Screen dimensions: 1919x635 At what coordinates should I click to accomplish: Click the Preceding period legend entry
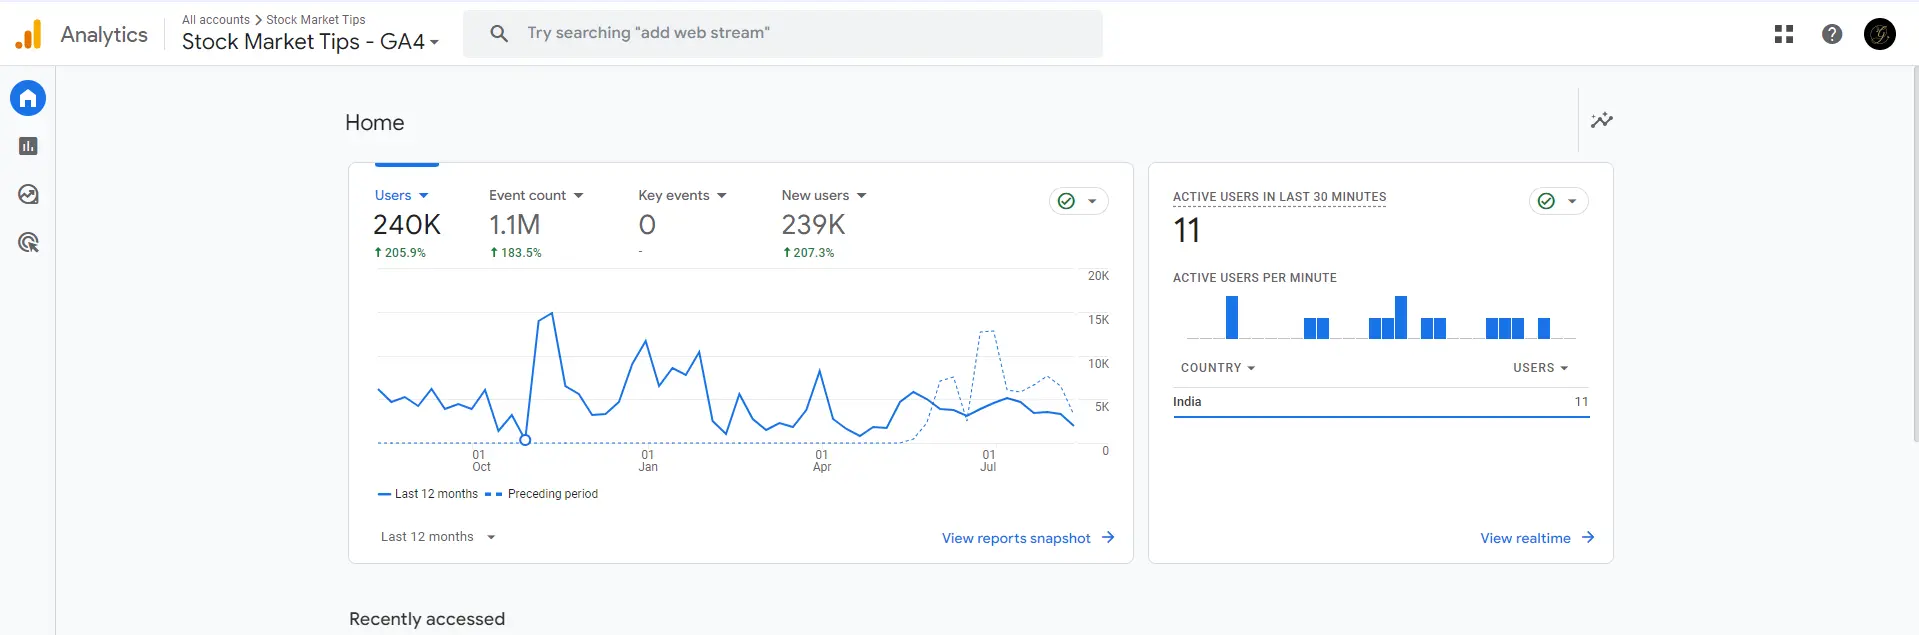(x=542, y=494)
